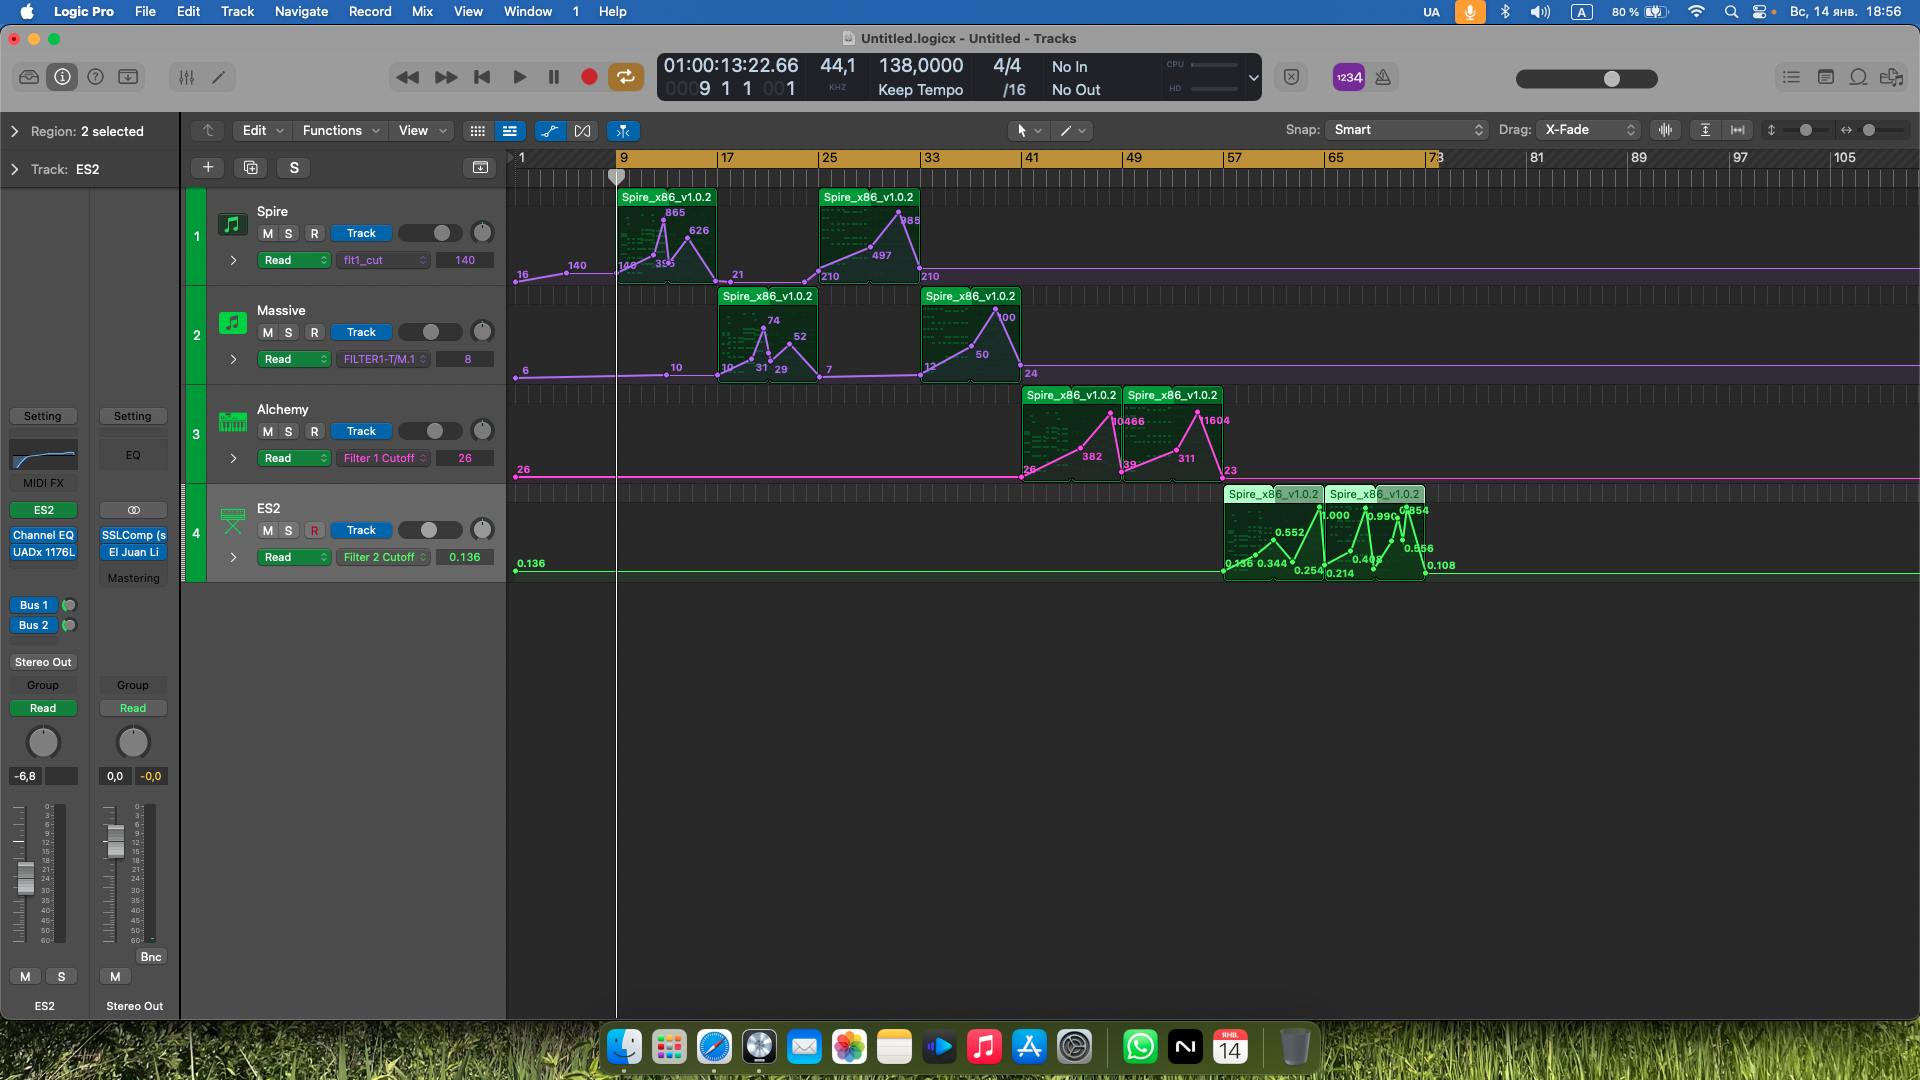Open the File menu
The image size is (1920, 1080).
pos(145,11)
